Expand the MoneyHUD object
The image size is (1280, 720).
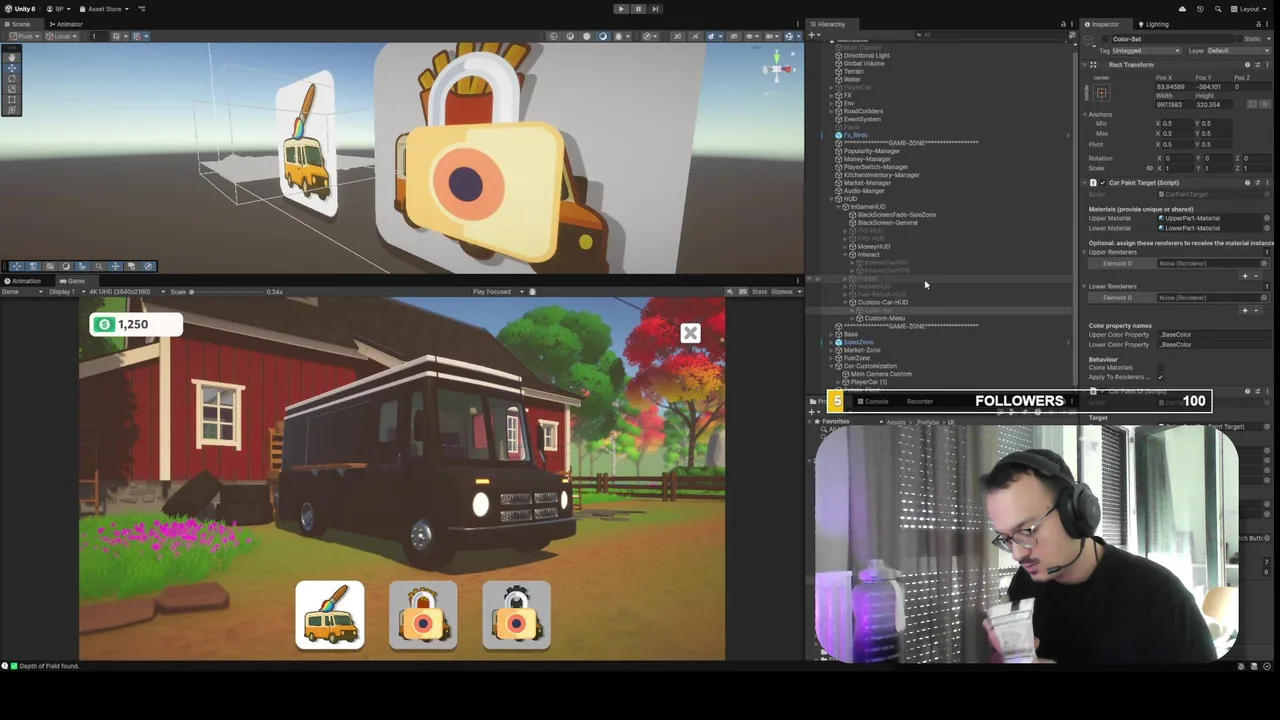[x=846, y=247]
